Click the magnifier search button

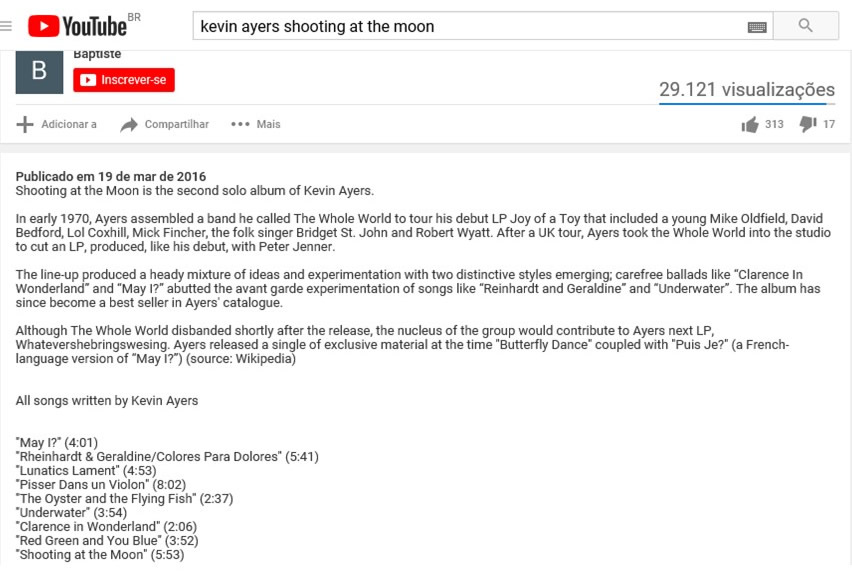tap(806, 26)
